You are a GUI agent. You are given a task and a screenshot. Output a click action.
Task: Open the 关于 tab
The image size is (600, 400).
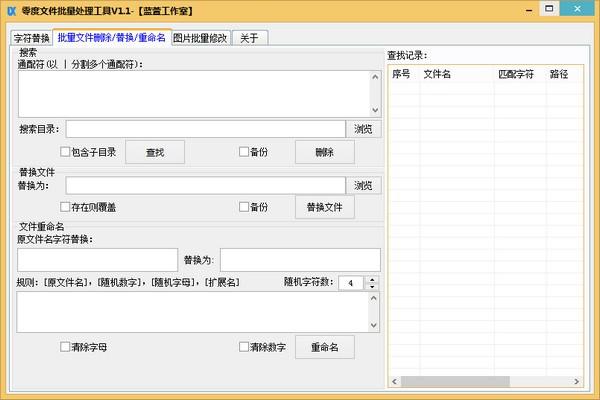pyautogui.click(x=249, y=39)
